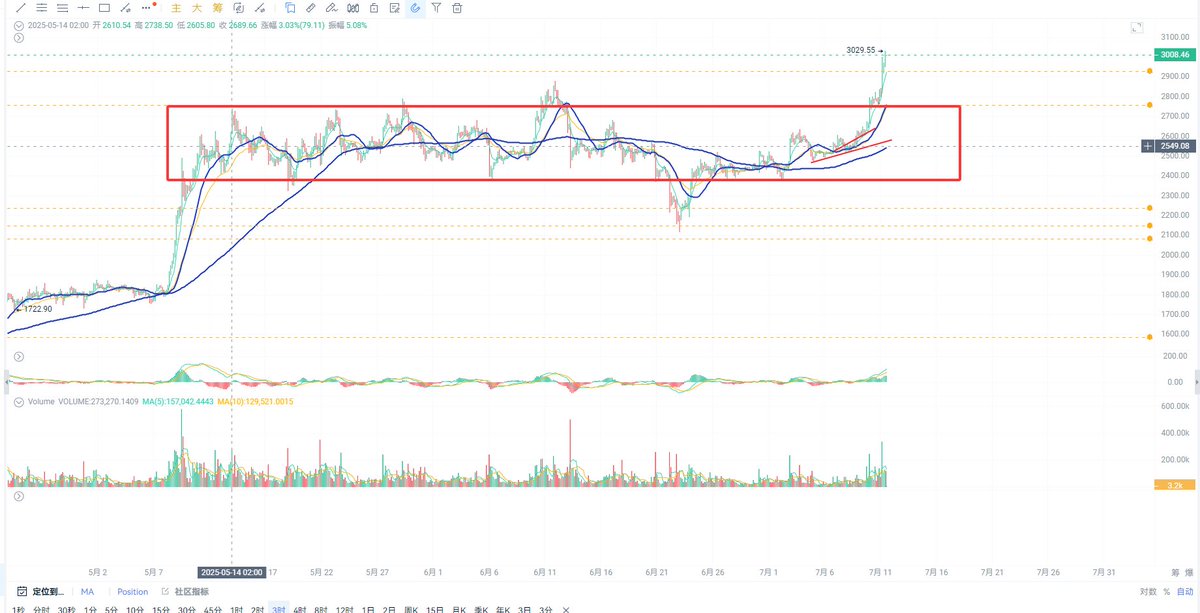Expand the second indicator row chevron
The image size is (1200, 613).
(x=19, y=37)
